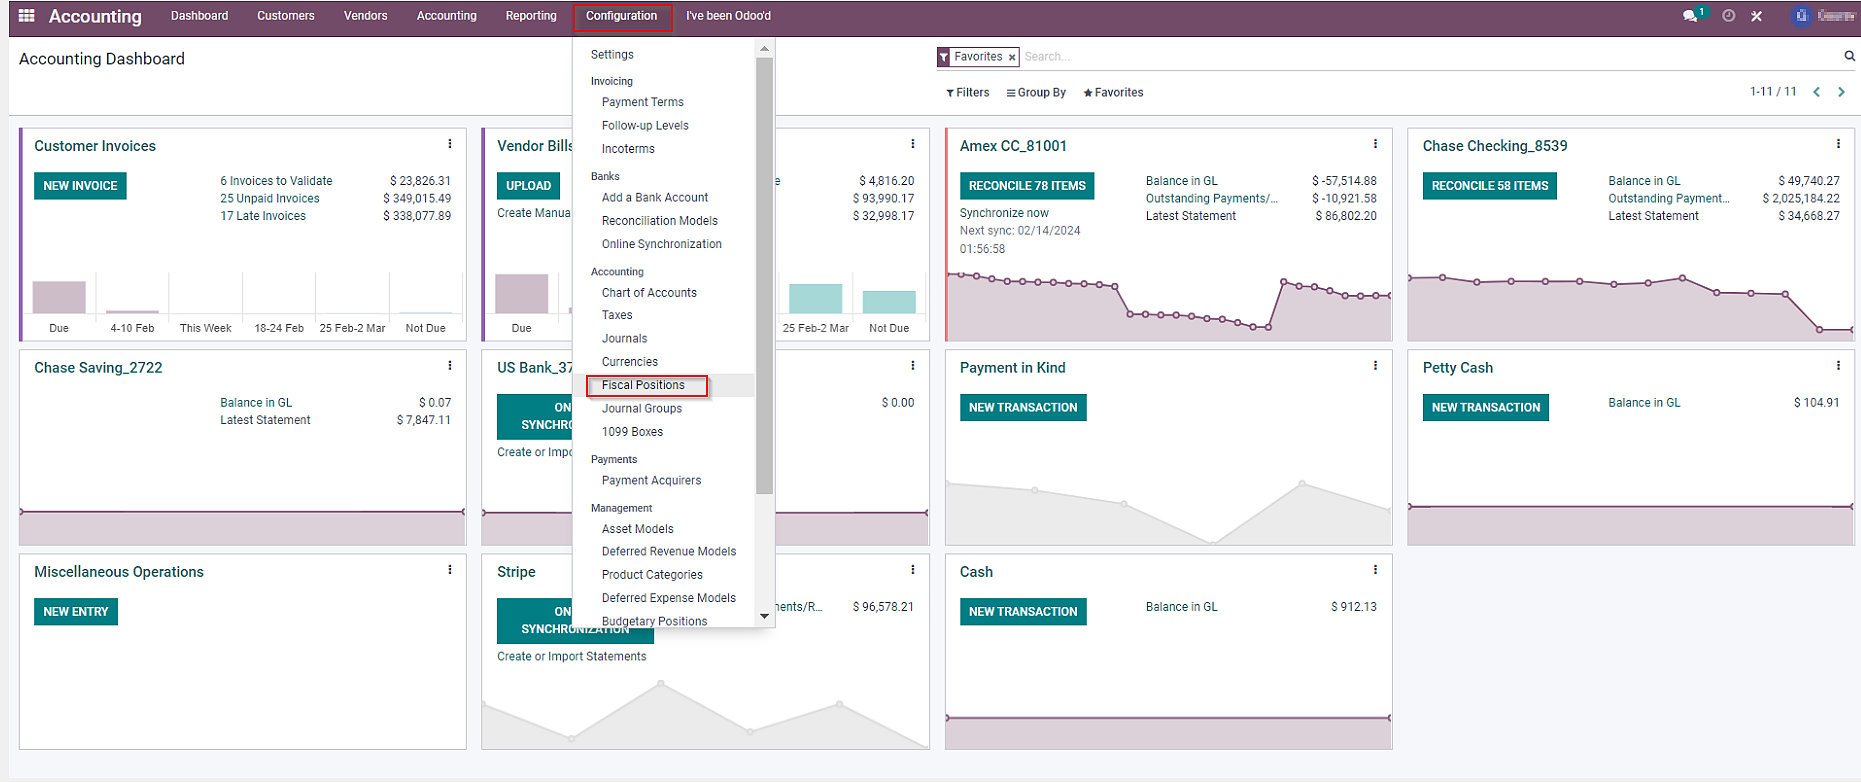
Task: Open Journal Groups entry
Action: point(642,409)
